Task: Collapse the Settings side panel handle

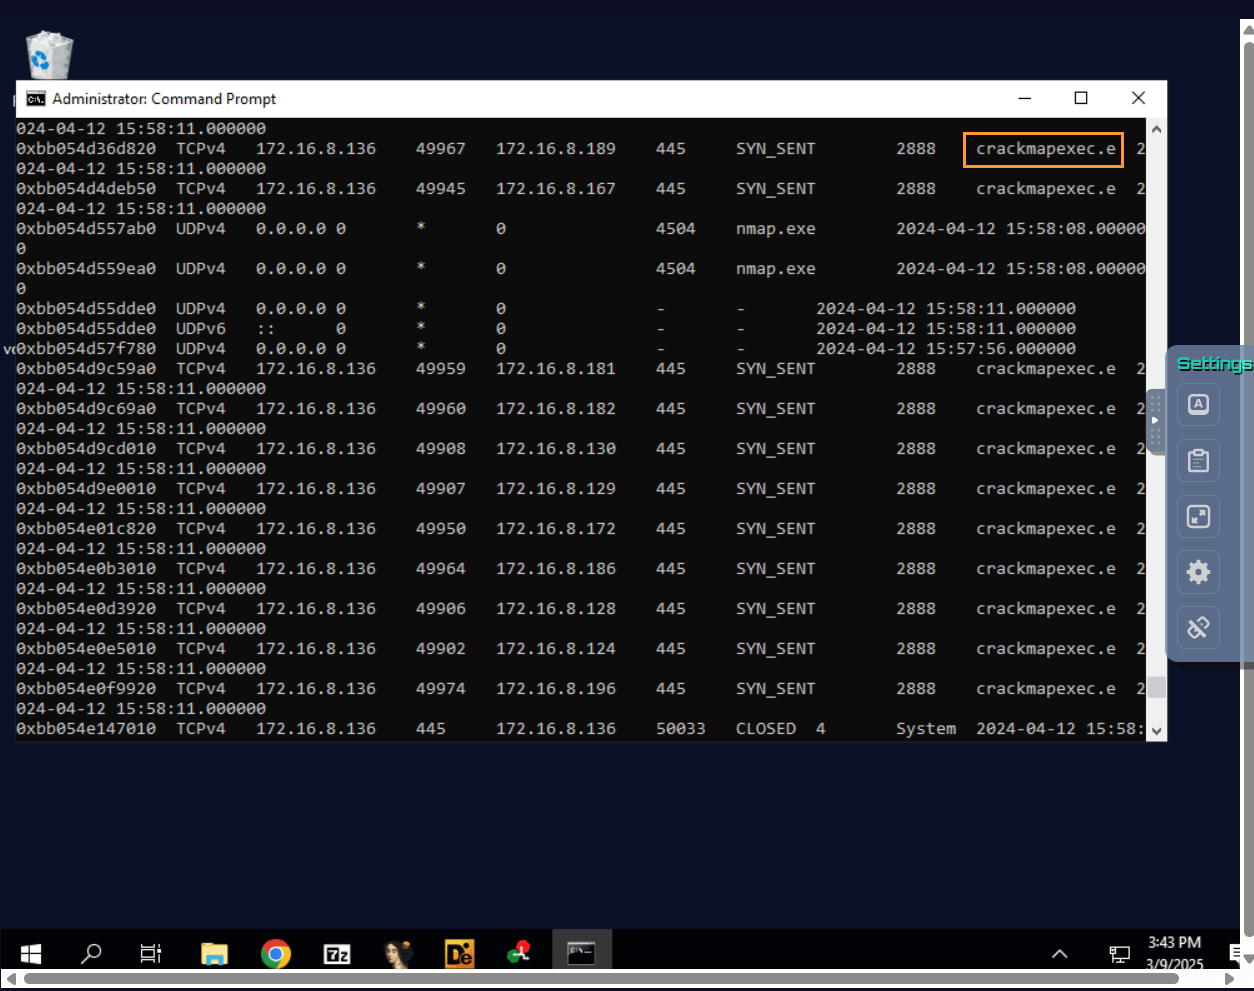Action: tap(1155, 421)
